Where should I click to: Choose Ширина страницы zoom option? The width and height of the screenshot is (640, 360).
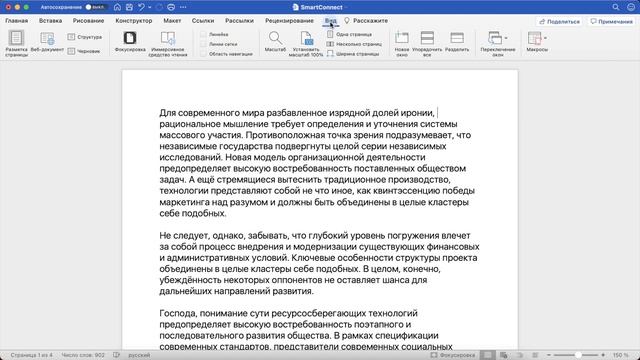353,54
